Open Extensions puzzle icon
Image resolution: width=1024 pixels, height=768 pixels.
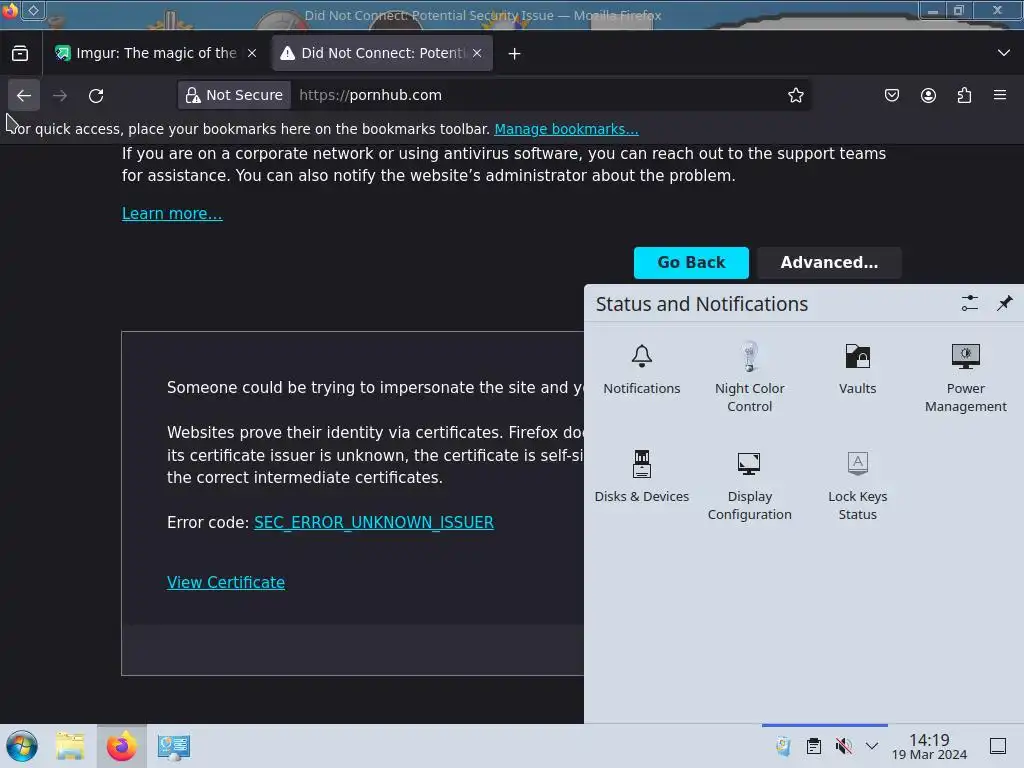click(964, 95)
